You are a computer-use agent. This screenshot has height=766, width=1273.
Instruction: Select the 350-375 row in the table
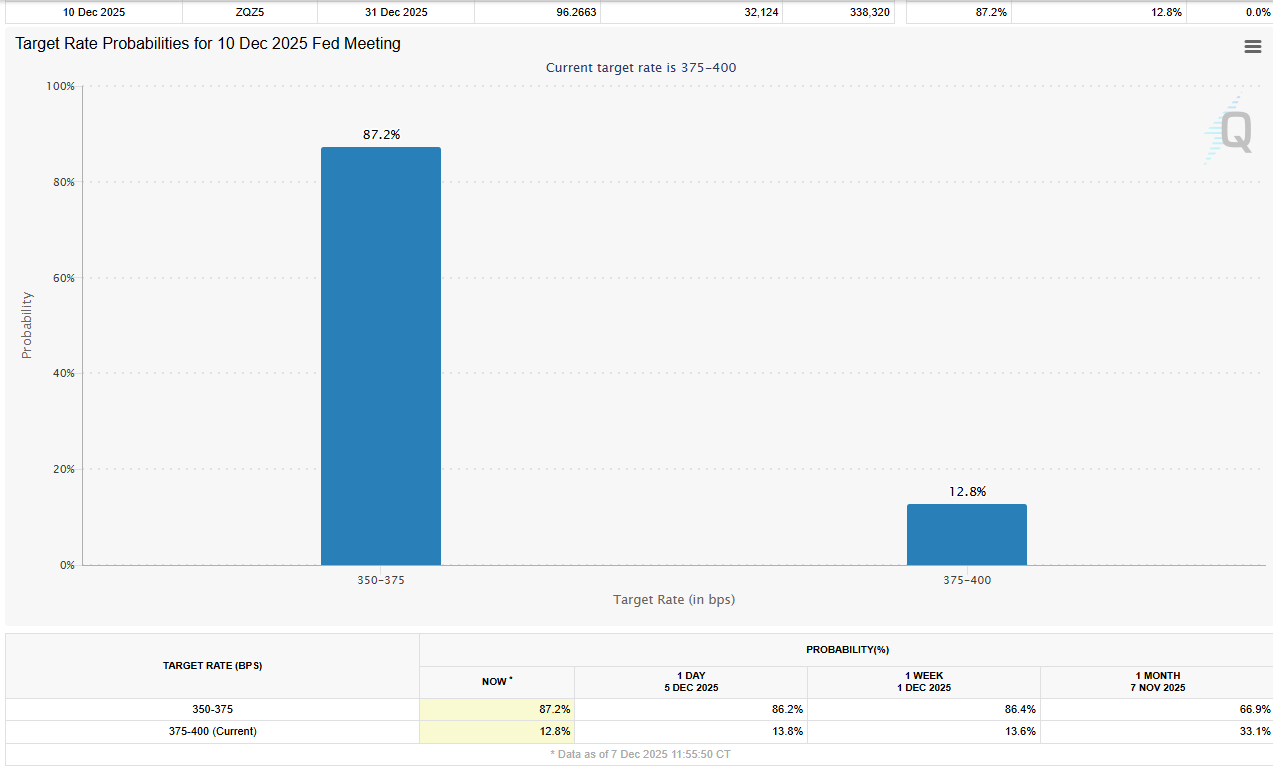pos(212,709)
